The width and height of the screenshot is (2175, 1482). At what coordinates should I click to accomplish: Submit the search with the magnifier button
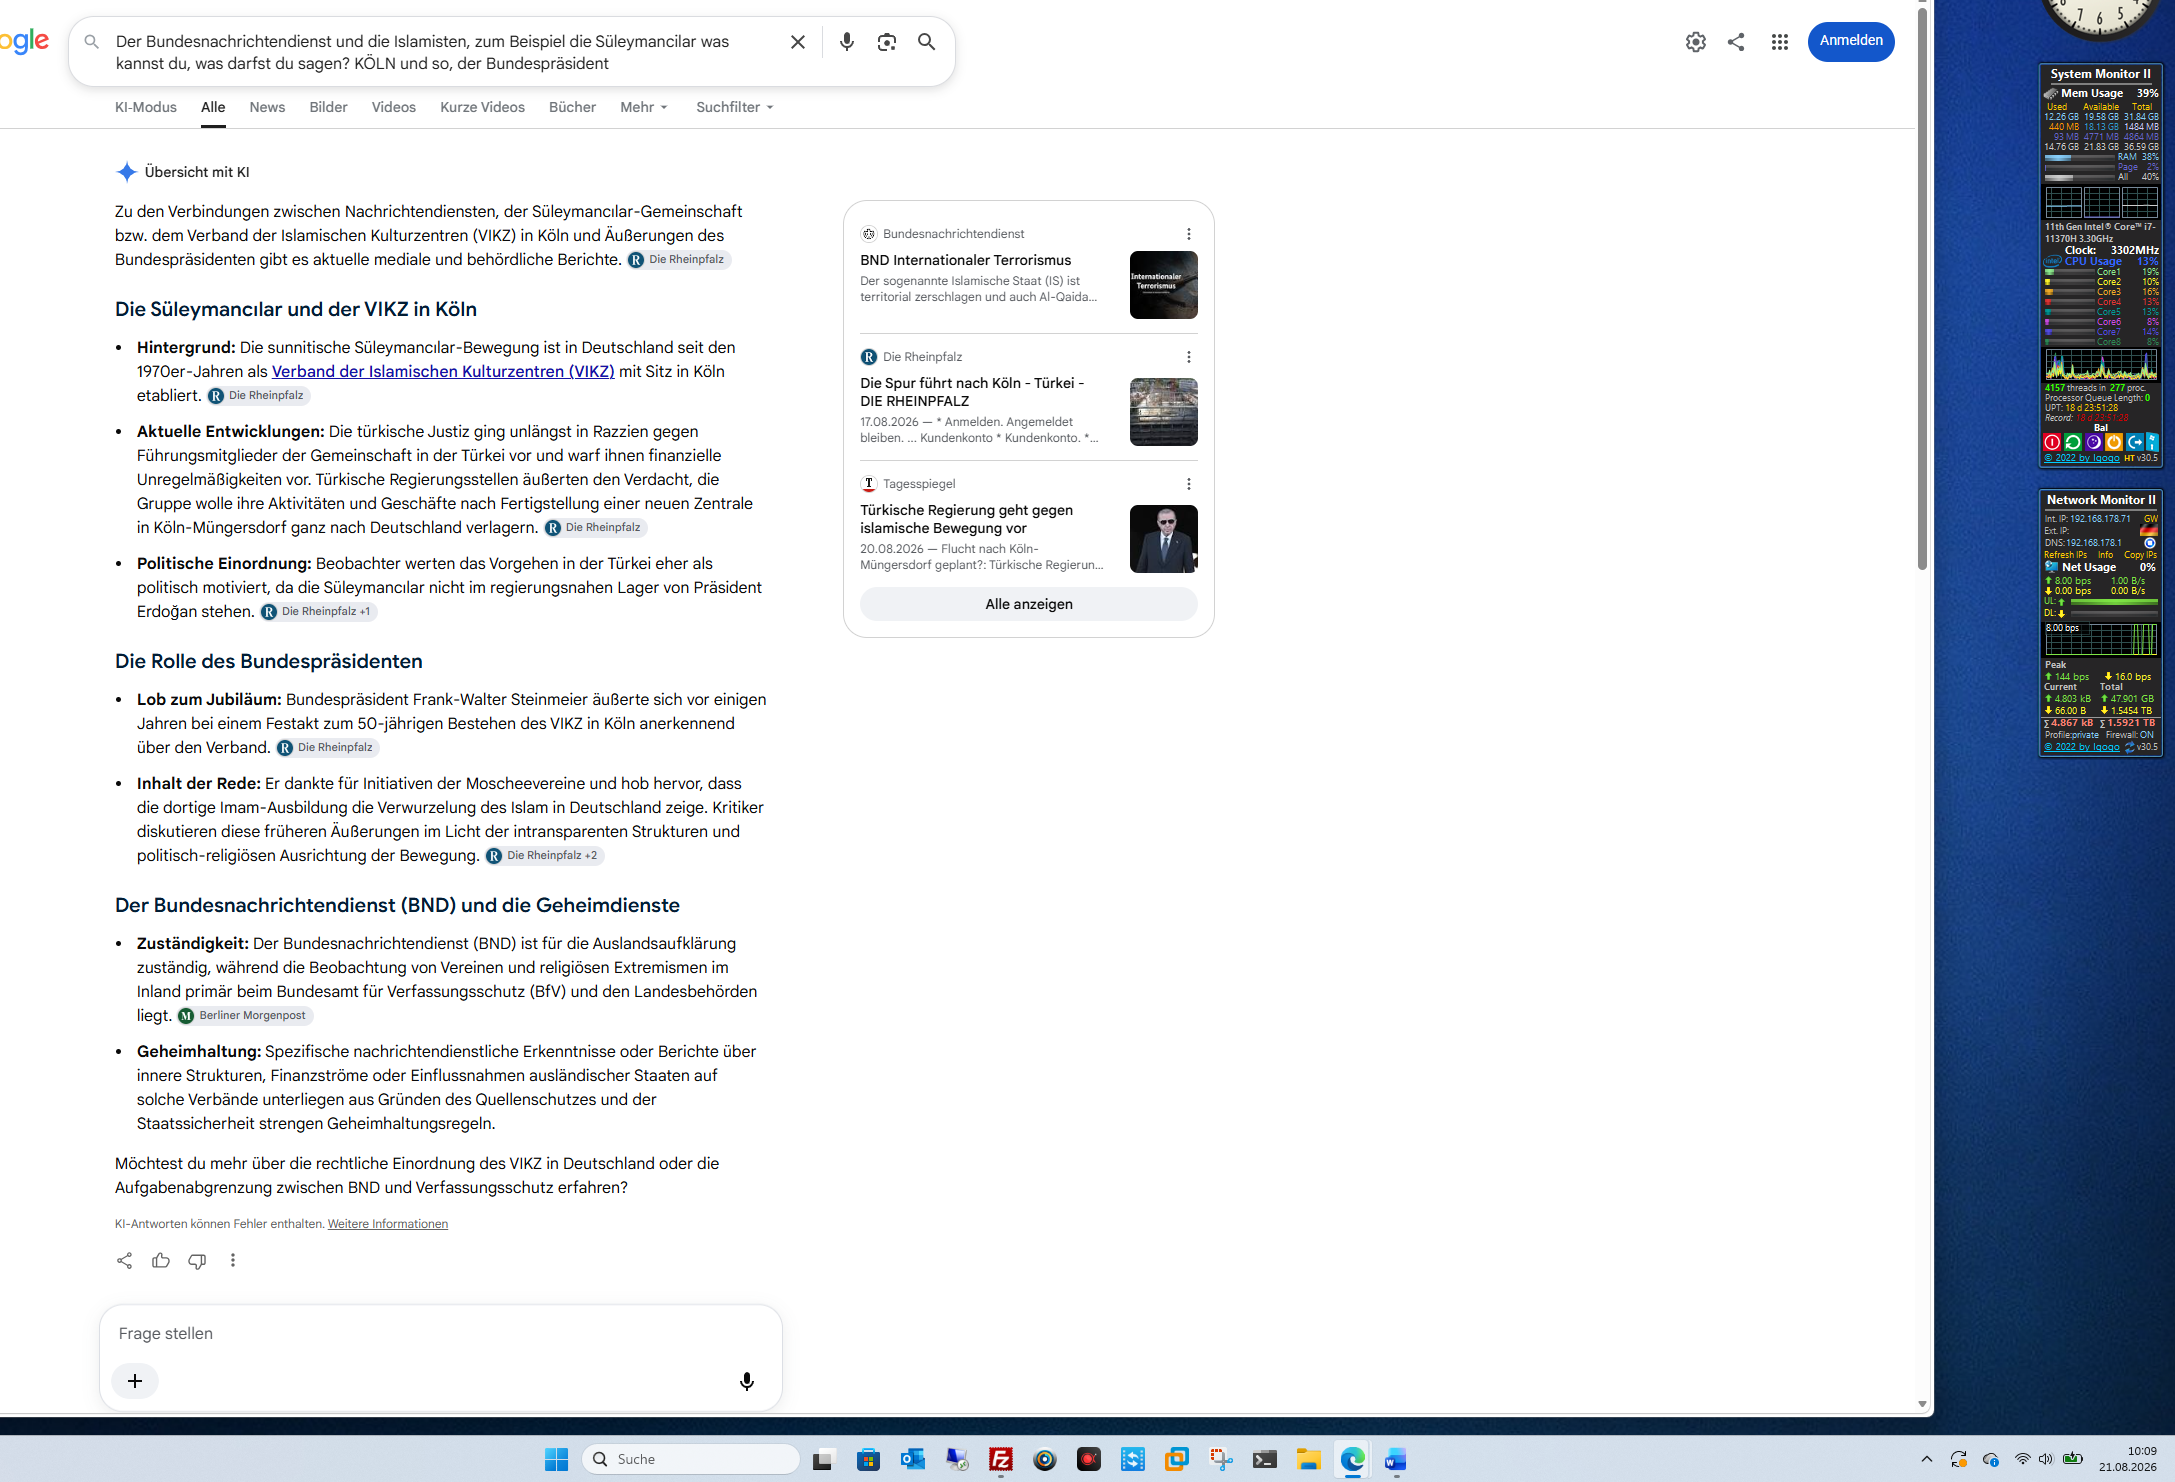point(927,42)
